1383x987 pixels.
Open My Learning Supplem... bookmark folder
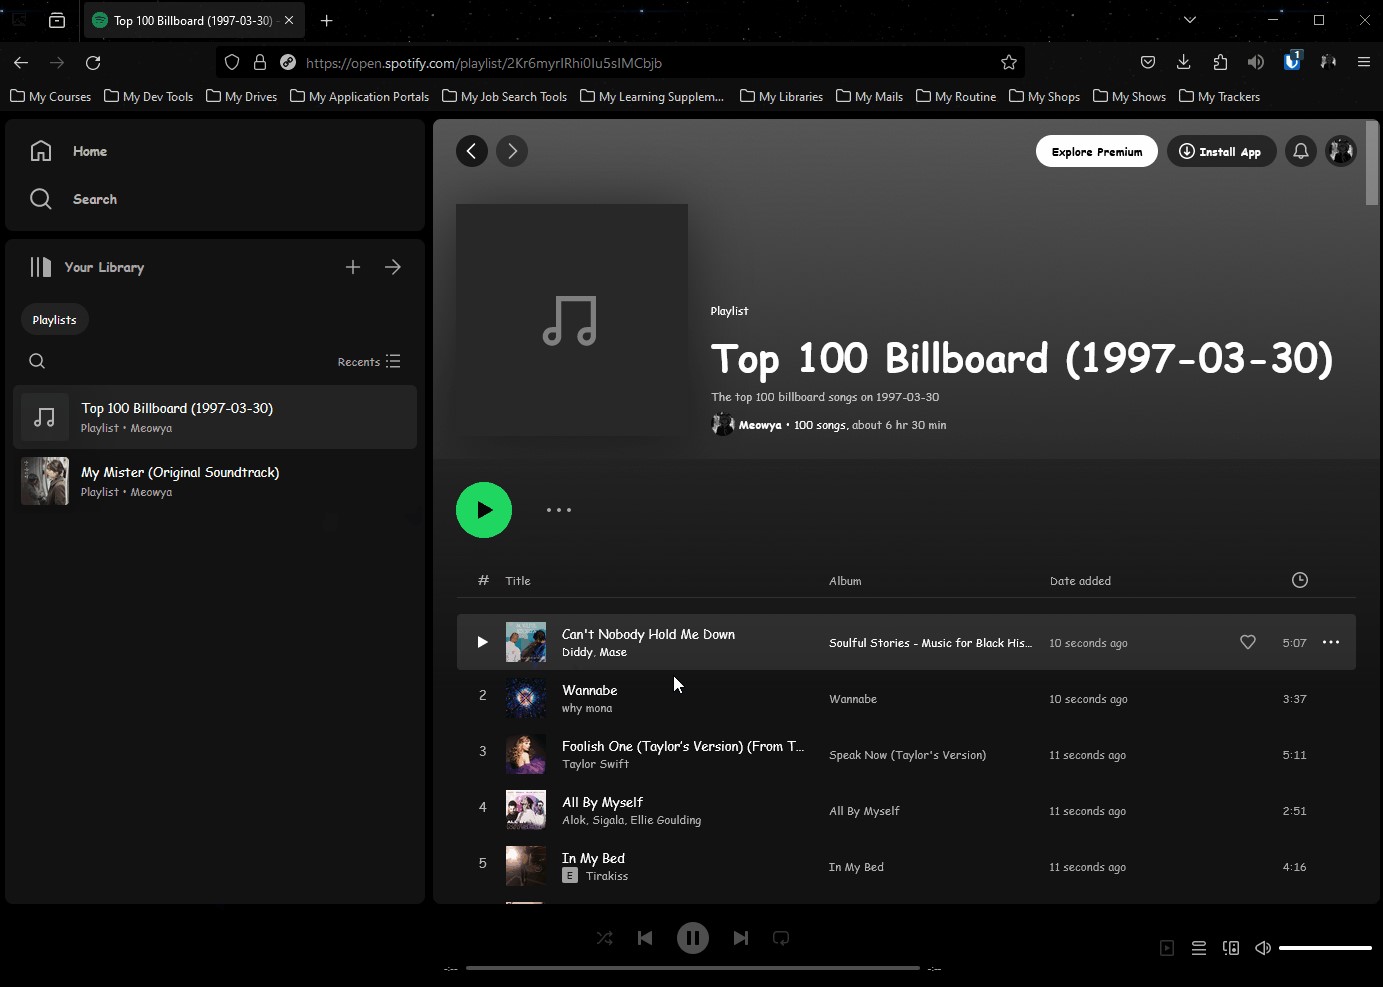(652, 97)
